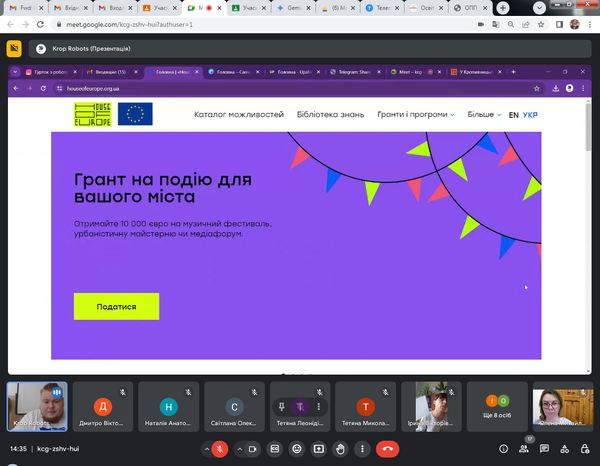Open more options three-dot menu
This screenshot has width=600, height=466.
363,449
